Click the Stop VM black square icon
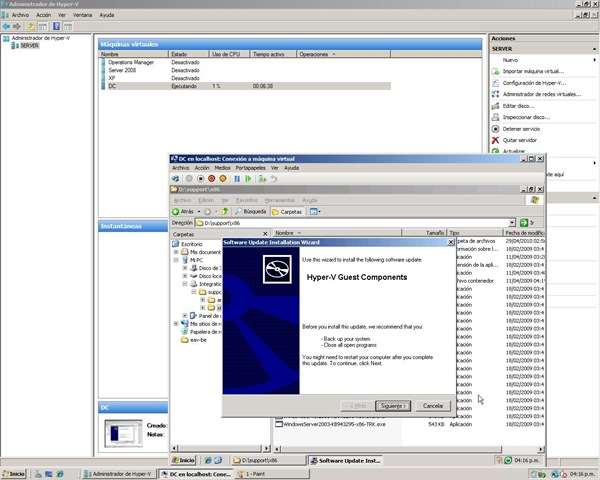This screenshot has width=600, height=480. click(x=200, y=179)
